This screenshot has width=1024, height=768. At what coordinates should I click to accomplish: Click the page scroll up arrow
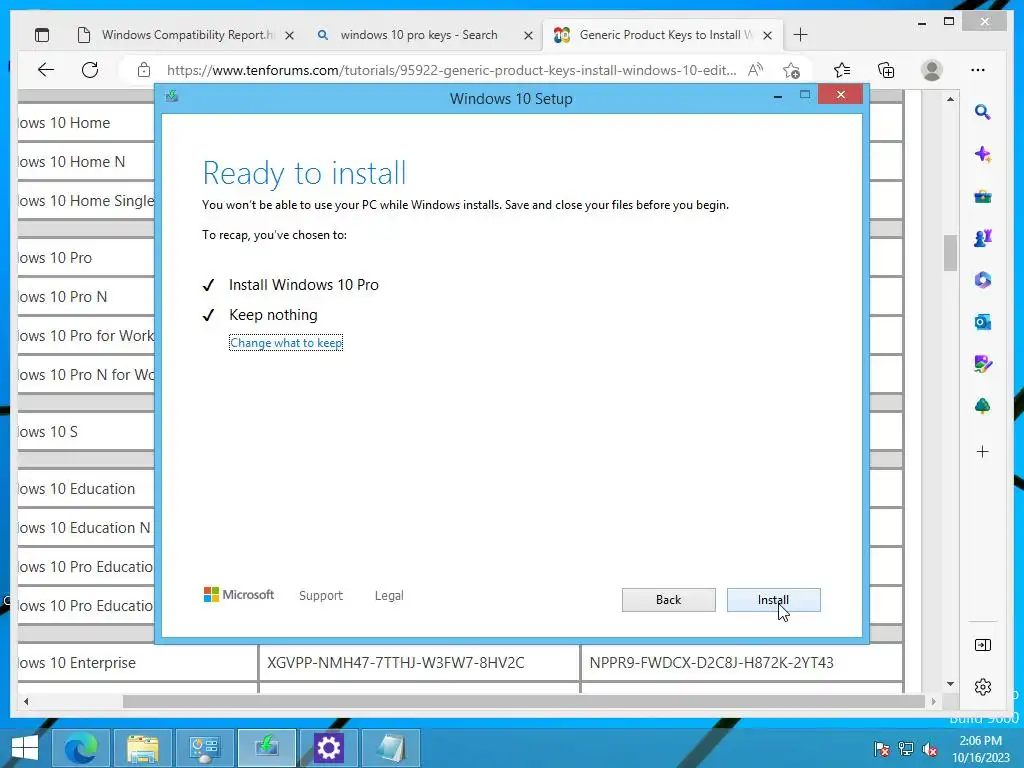pyautogui.click(x=951, y=99)
